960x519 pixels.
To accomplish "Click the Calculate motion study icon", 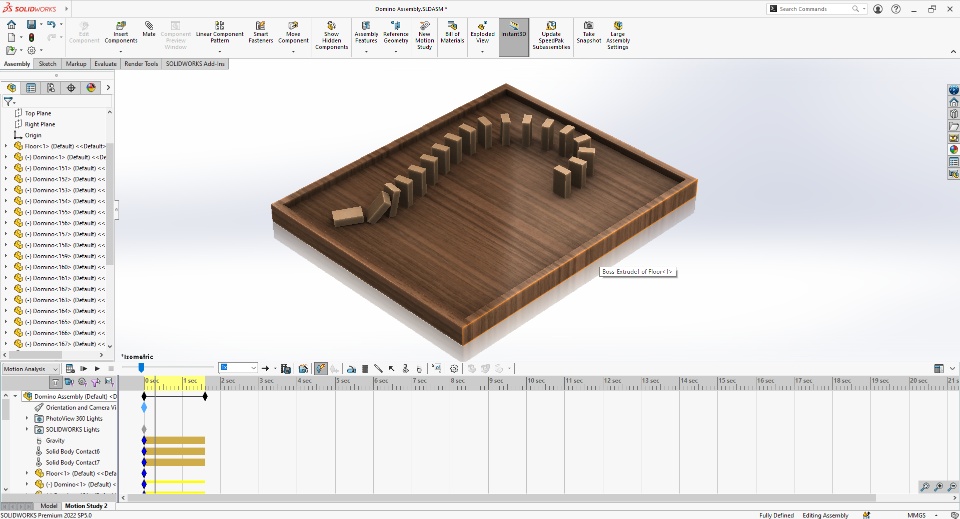I will (x=70, y=368).
